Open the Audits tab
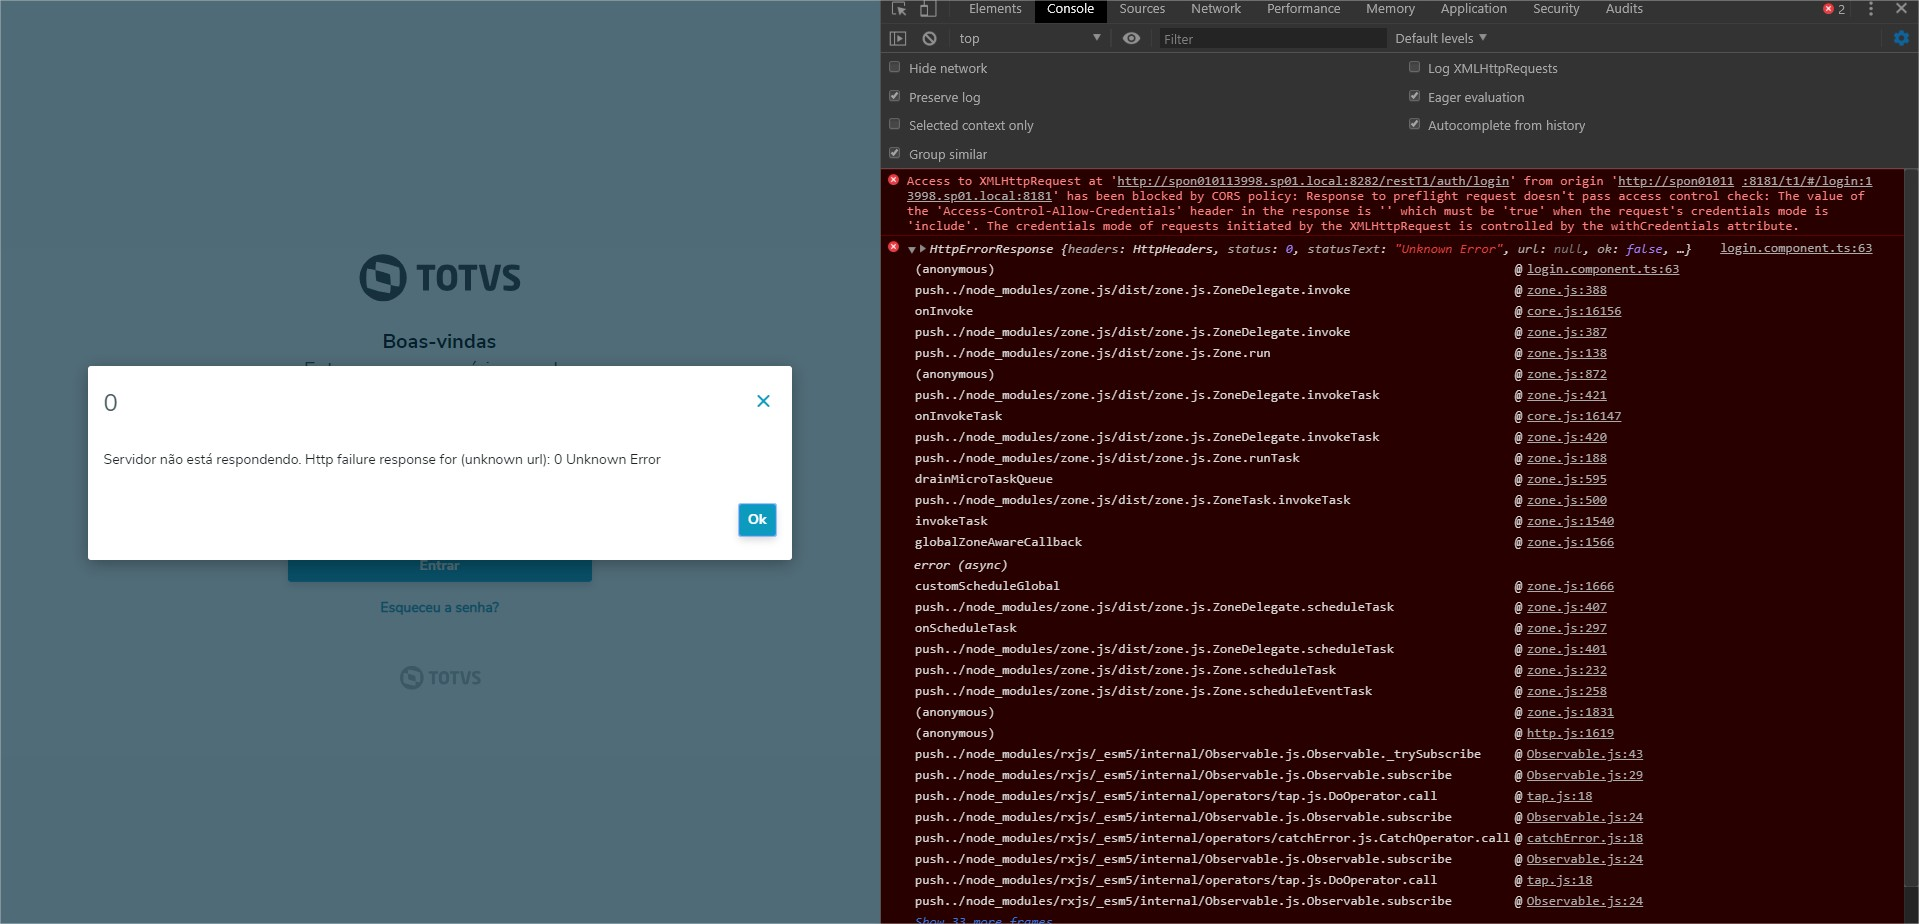 pyautogui.click(x=1624, y=9)
